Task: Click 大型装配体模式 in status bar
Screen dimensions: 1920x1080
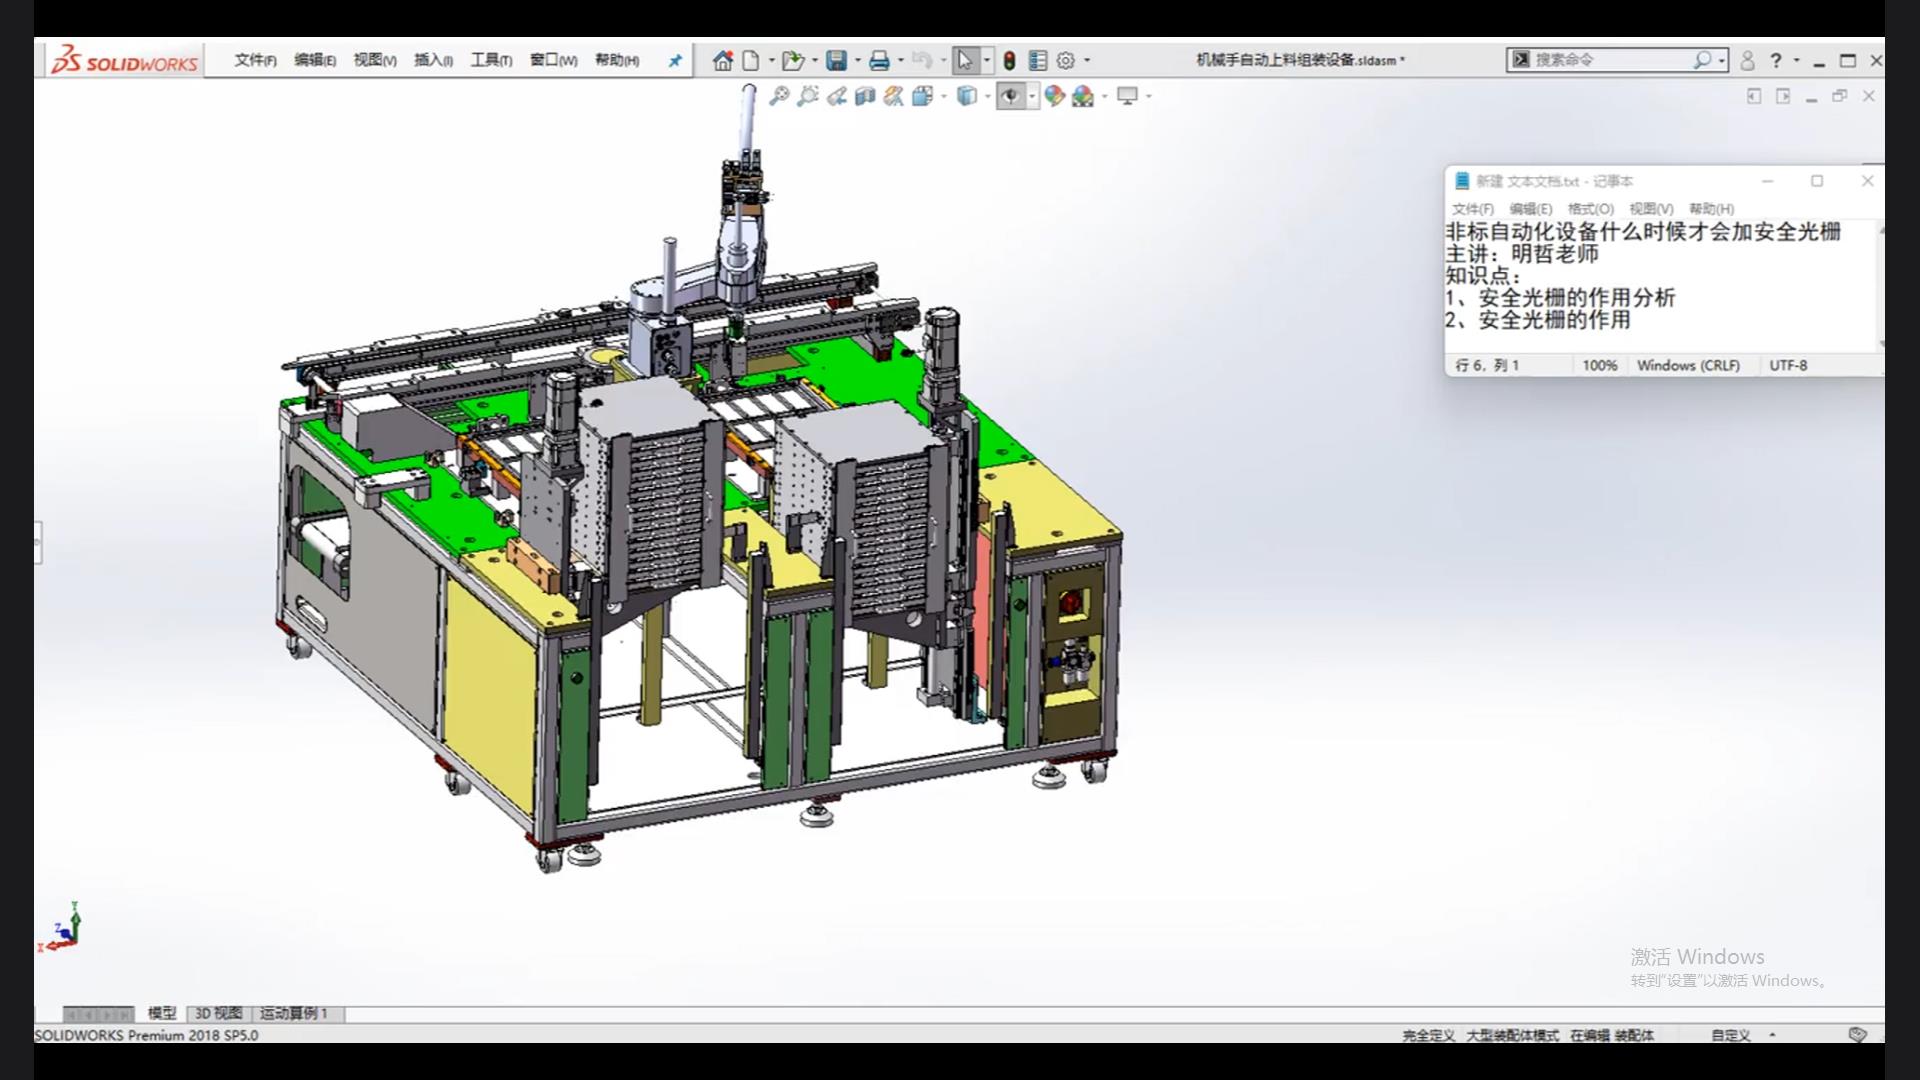Action: click(1512, 1035)
